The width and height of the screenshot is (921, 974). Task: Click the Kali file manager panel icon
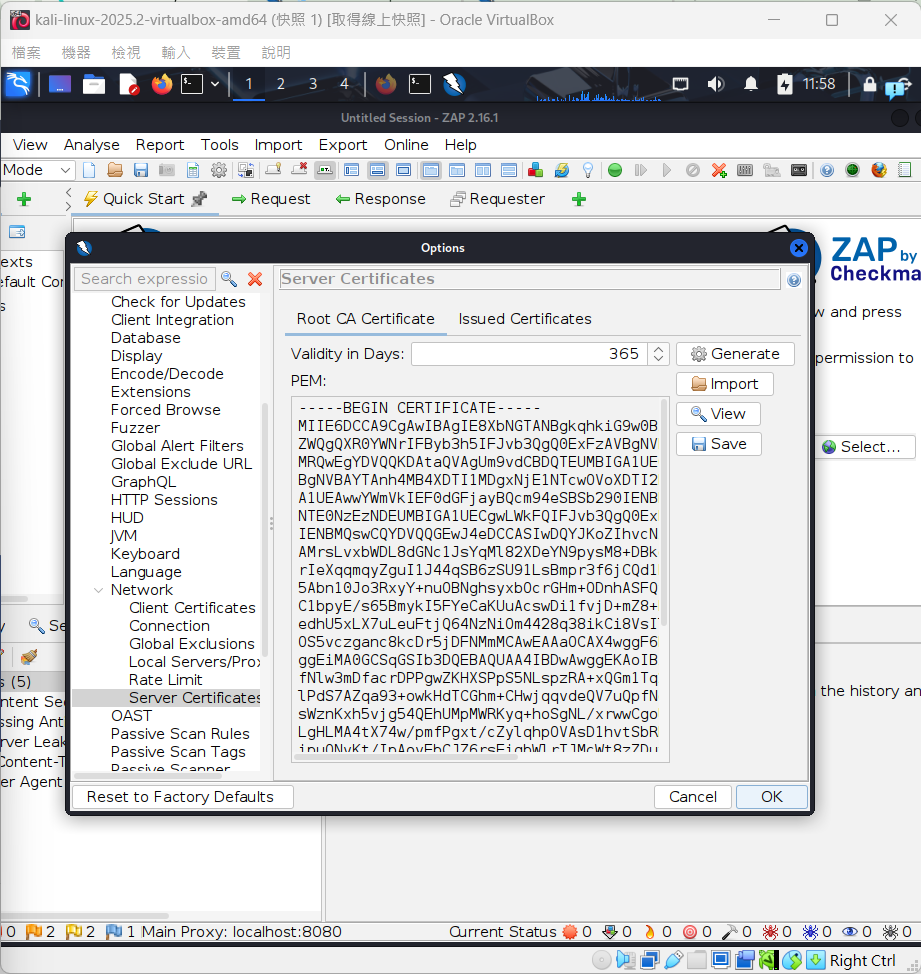tap(94, 84)
